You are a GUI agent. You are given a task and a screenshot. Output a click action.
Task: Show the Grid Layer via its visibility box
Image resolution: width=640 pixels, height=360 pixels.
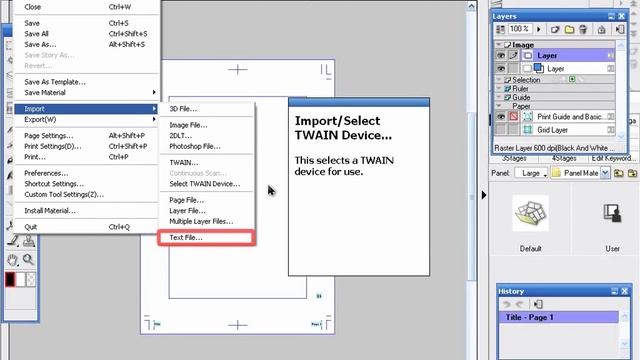point(501,130)
